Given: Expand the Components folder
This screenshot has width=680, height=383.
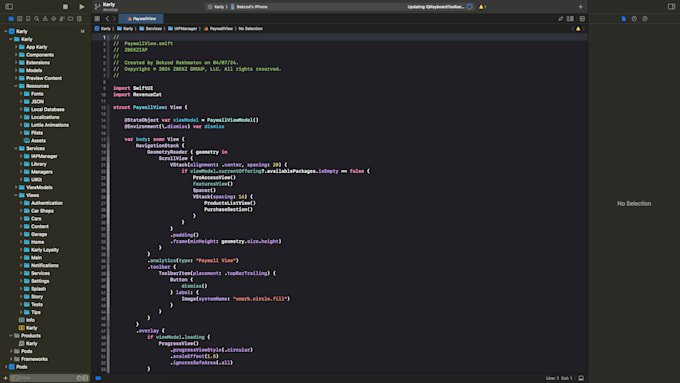Looking at the screenshot, I should 16,55.
